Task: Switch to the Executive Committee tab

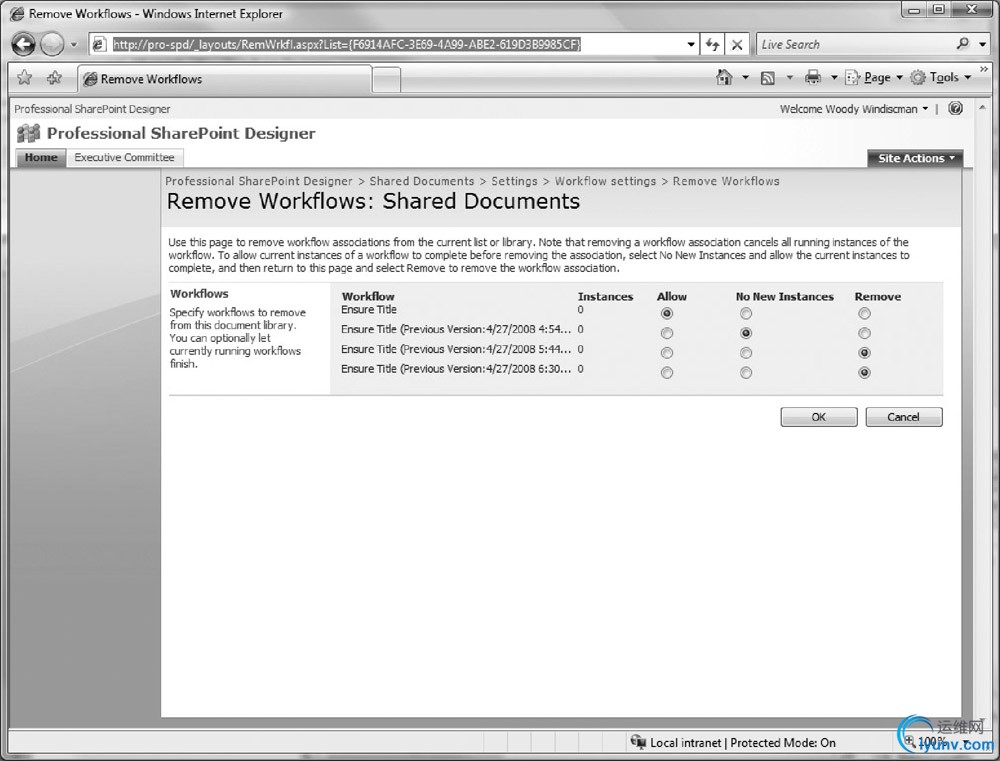Action: (x=124, y=158)
